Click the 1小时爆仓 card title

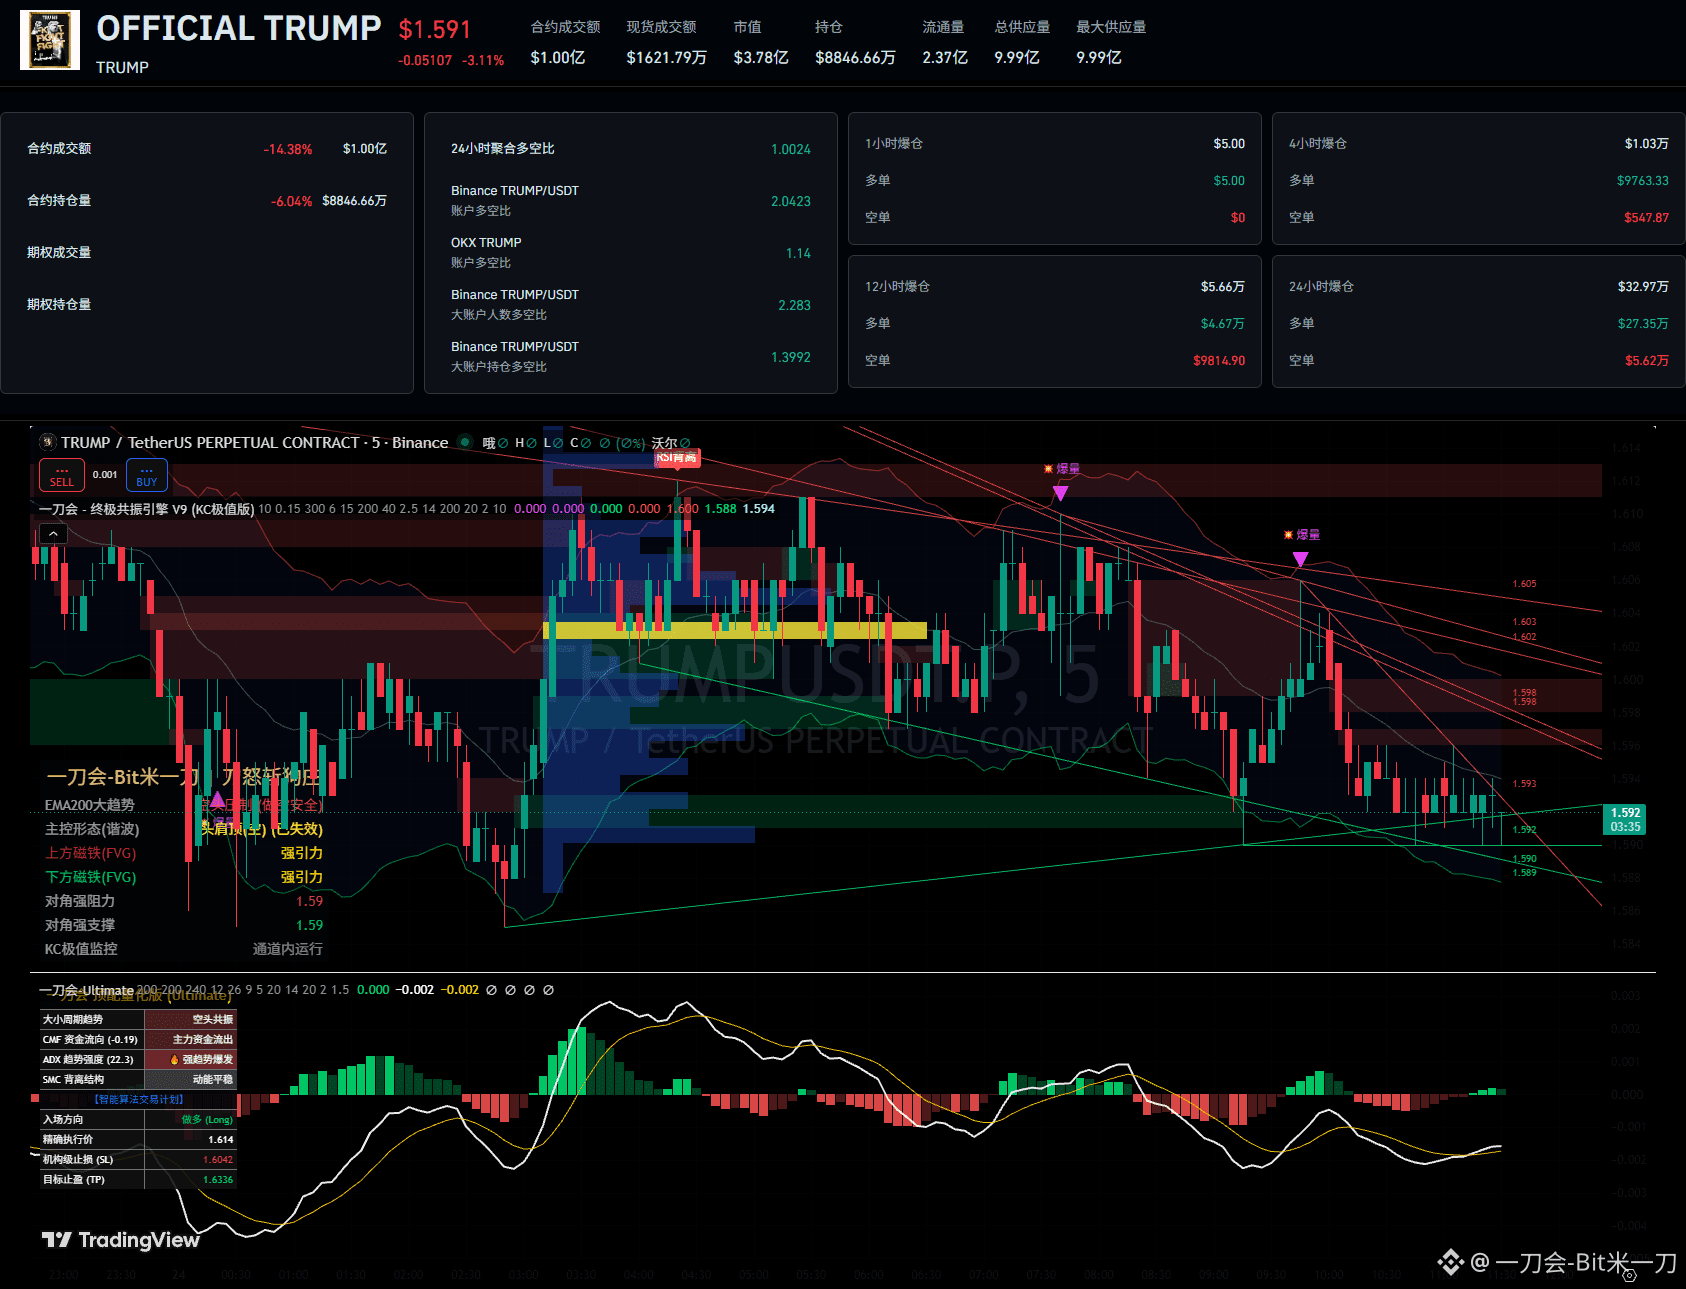point(894,143)
